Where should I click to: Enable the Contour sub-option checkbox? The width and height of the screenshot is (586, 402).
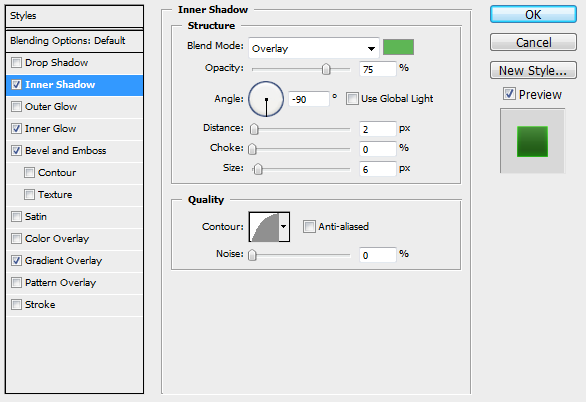(29, 173)
